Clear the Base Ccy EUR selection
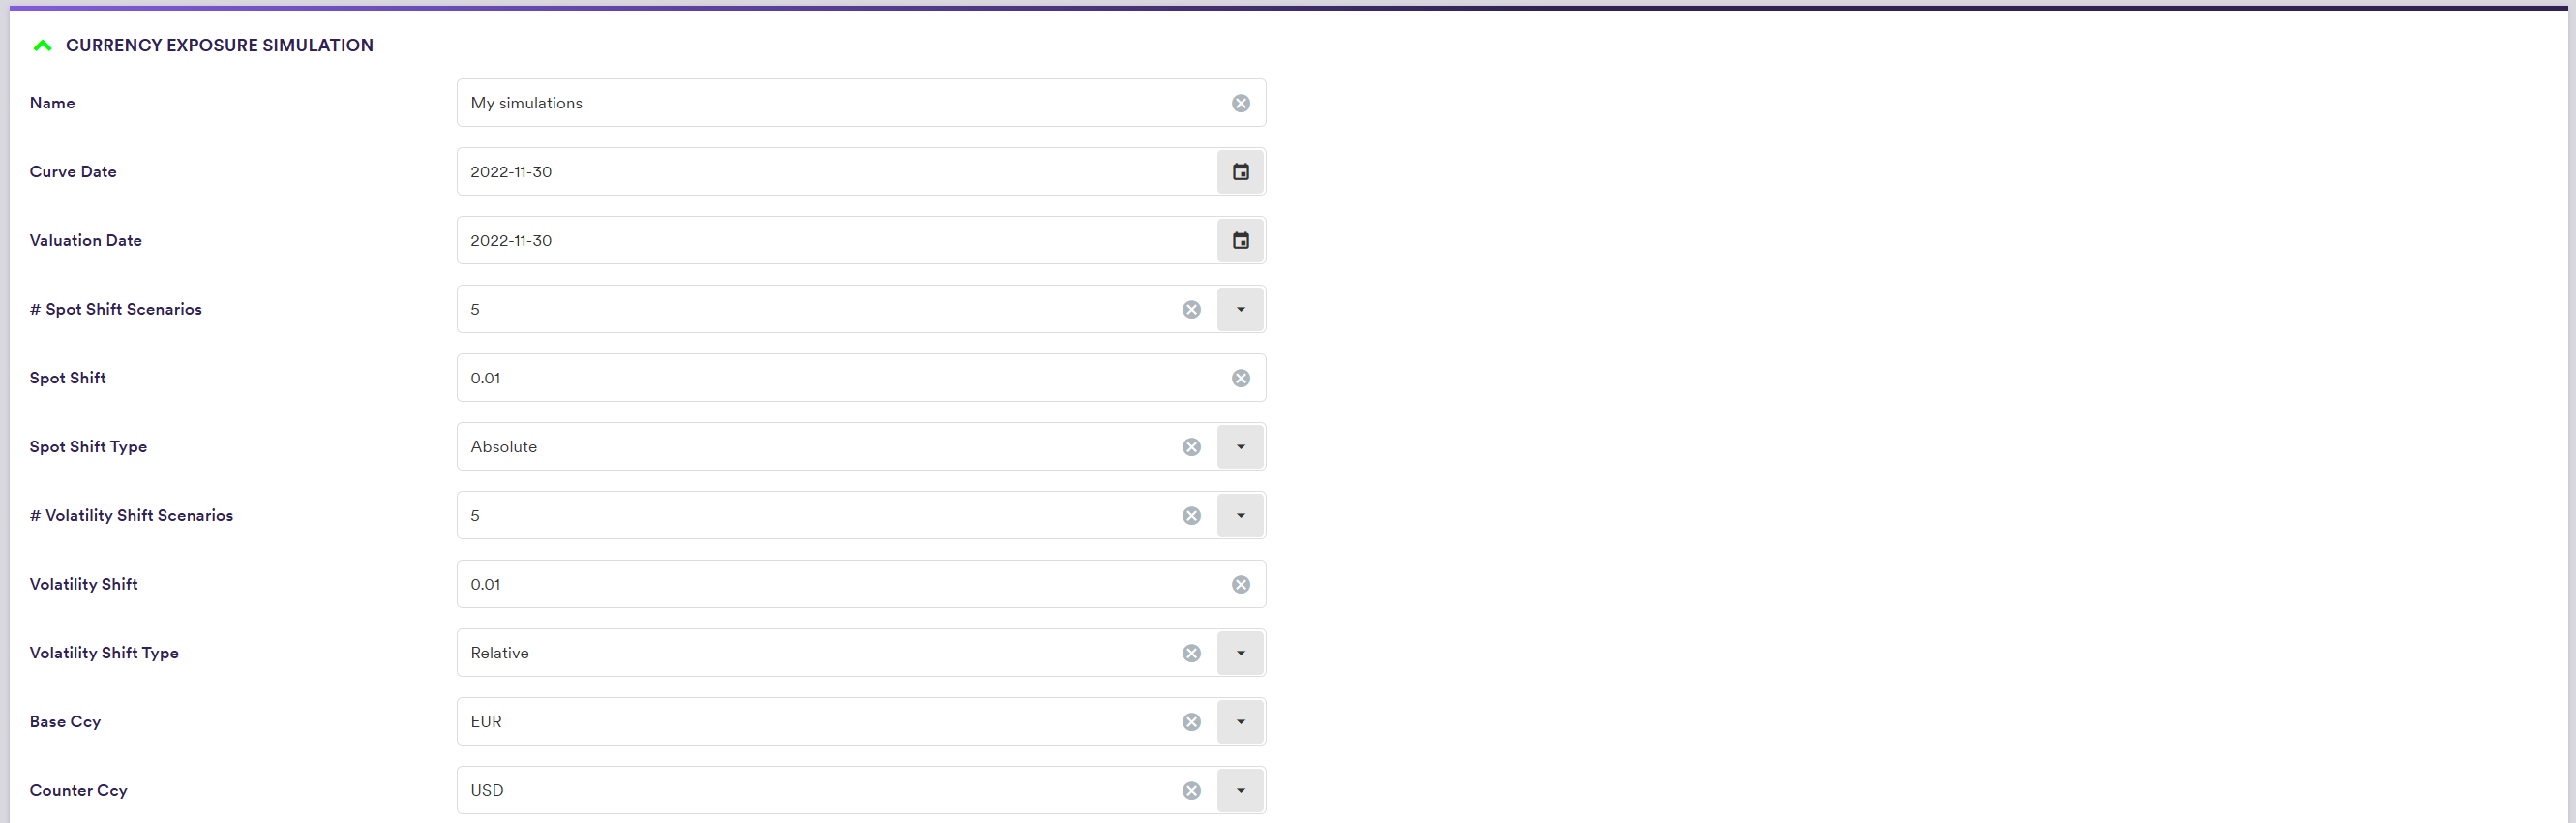This screenshot has width=2576, height=823. 1191,722
